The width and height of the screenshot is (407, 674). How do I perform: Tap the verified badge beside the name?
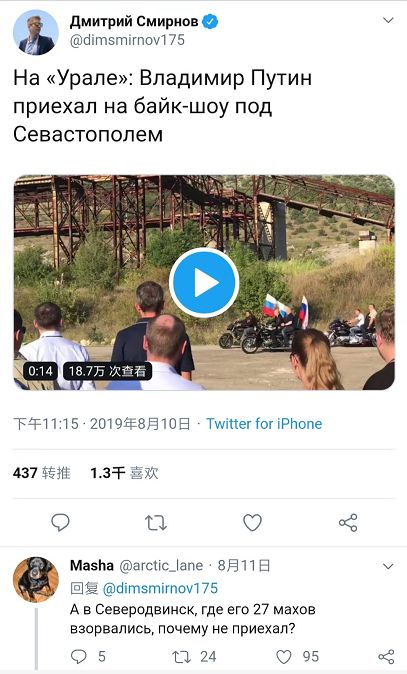(x=210, y=21)
